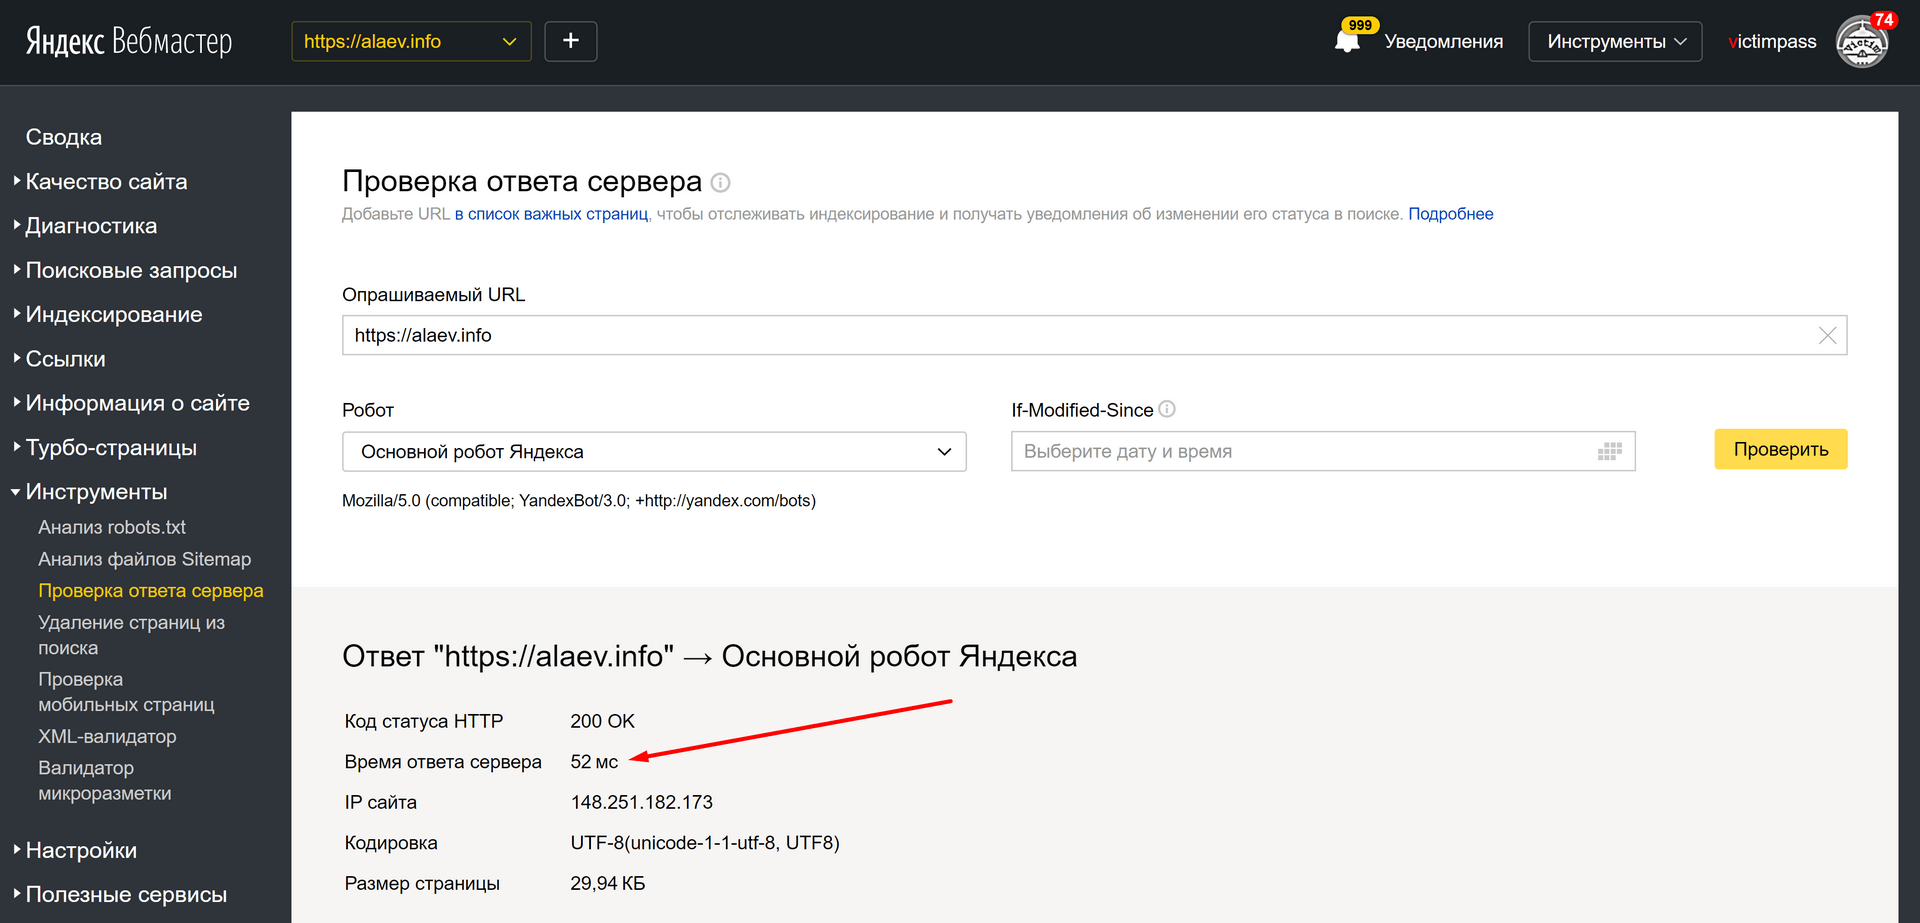Click the notifications bell icon

1347,41
